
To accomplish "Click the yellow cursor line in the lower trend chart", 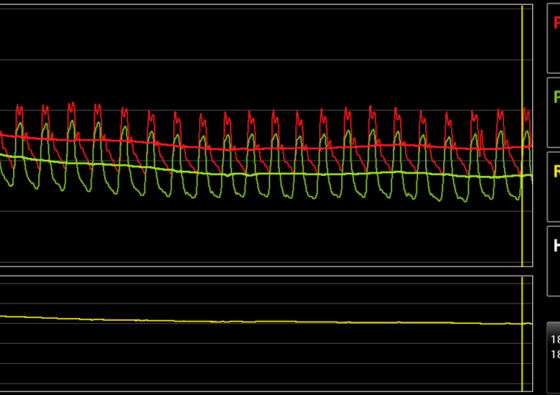I will coord(522,334).
